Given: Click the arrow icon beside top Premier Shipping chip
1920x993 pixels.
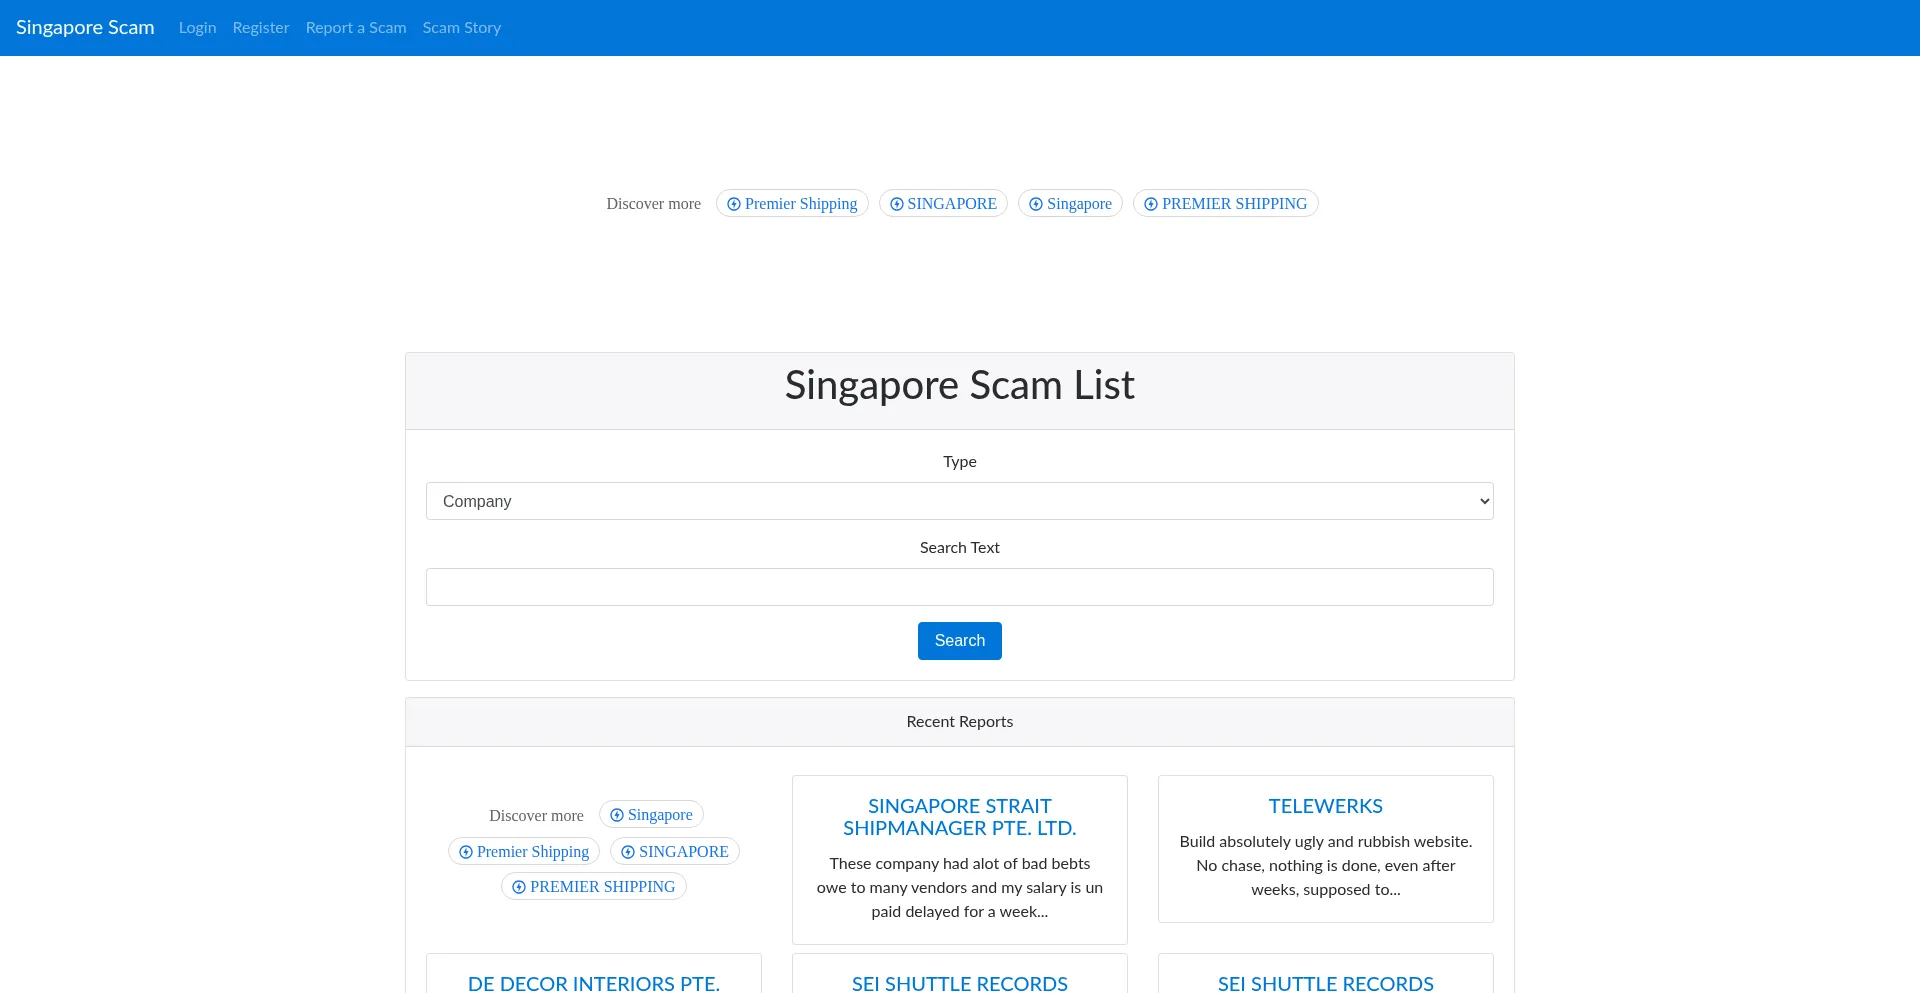Looking at the screenshot, I should [734, 204].
